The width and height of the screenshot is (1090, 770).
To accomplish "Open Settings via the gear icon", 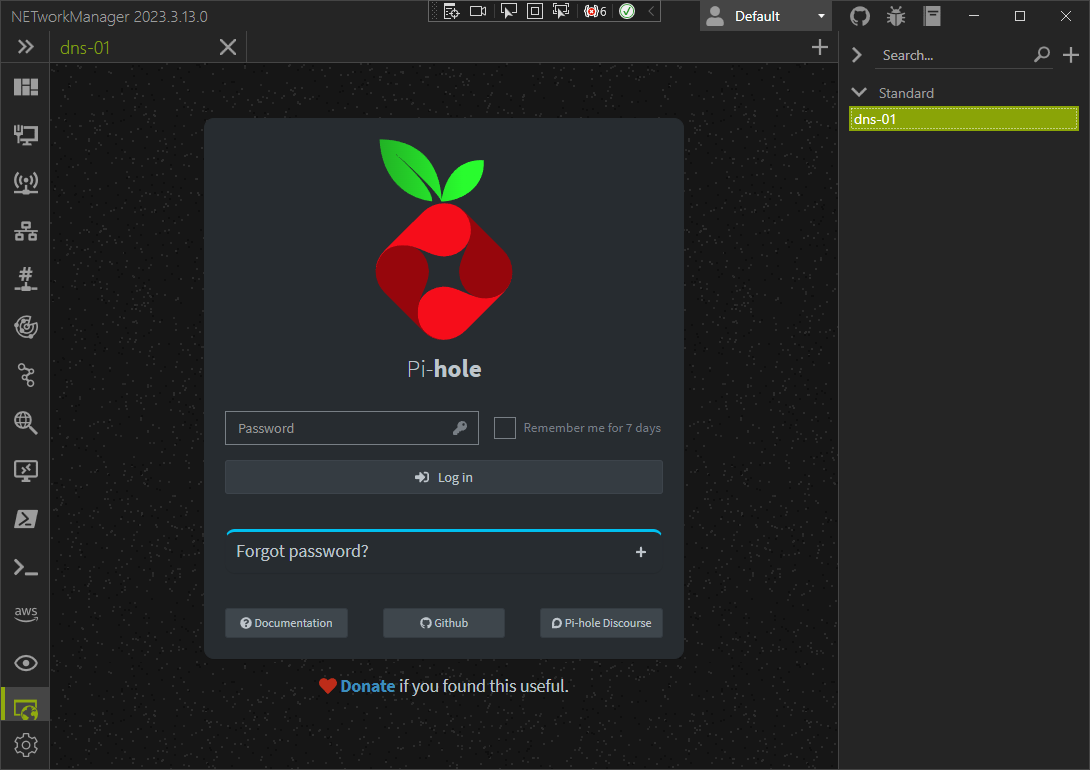I will [x=26, y=745].
